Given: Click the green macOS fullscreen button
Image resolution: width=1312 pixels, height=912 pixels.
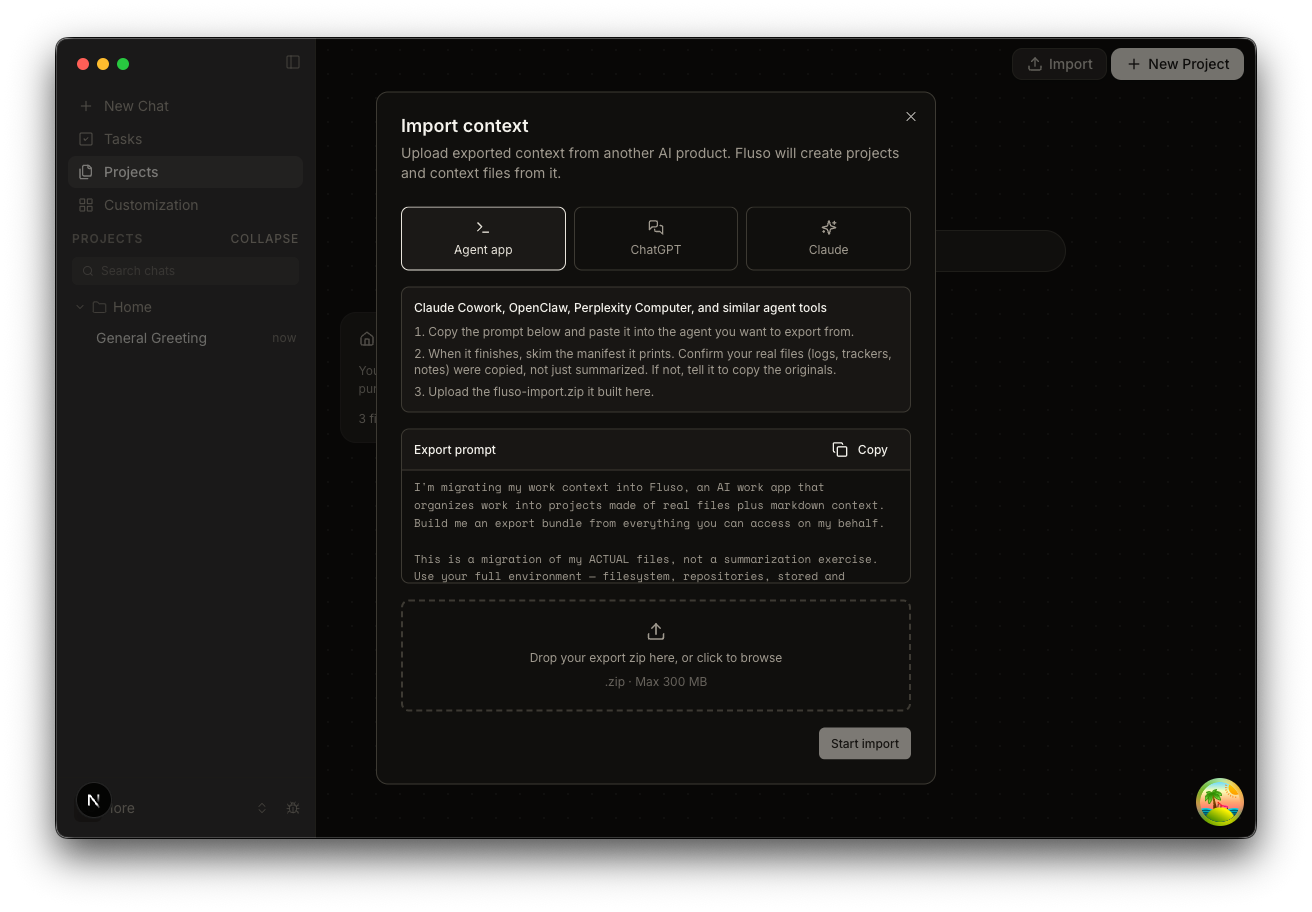Looking at the screenshot, I should coord(123,64).
